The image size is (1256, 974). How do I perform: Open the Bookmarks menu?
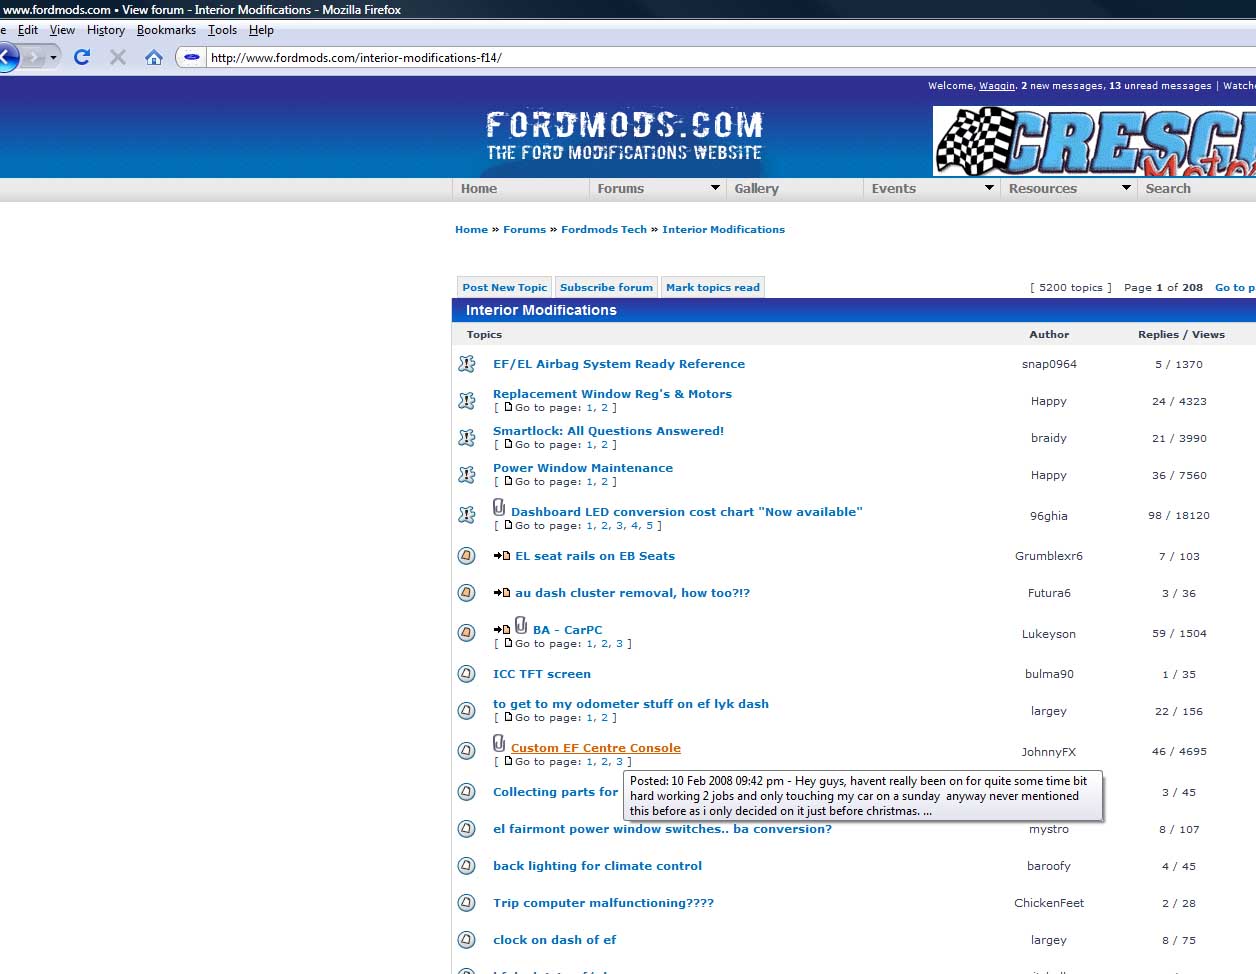(166, 30)
